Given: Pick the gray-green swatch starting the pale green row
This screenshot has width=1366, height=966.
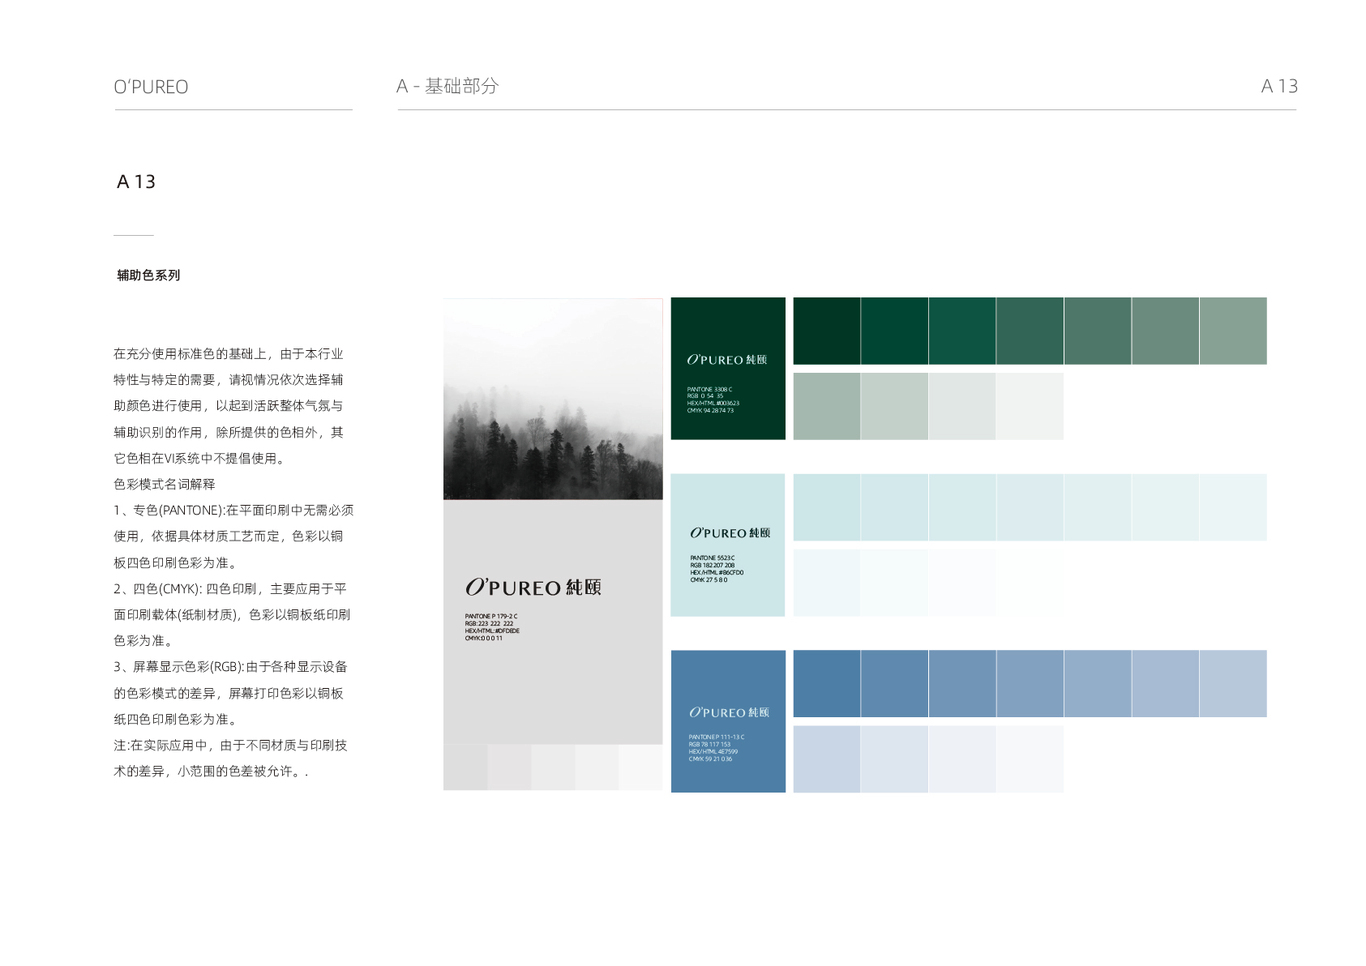Looking at the screenshot, I should (x=827, y=406).
